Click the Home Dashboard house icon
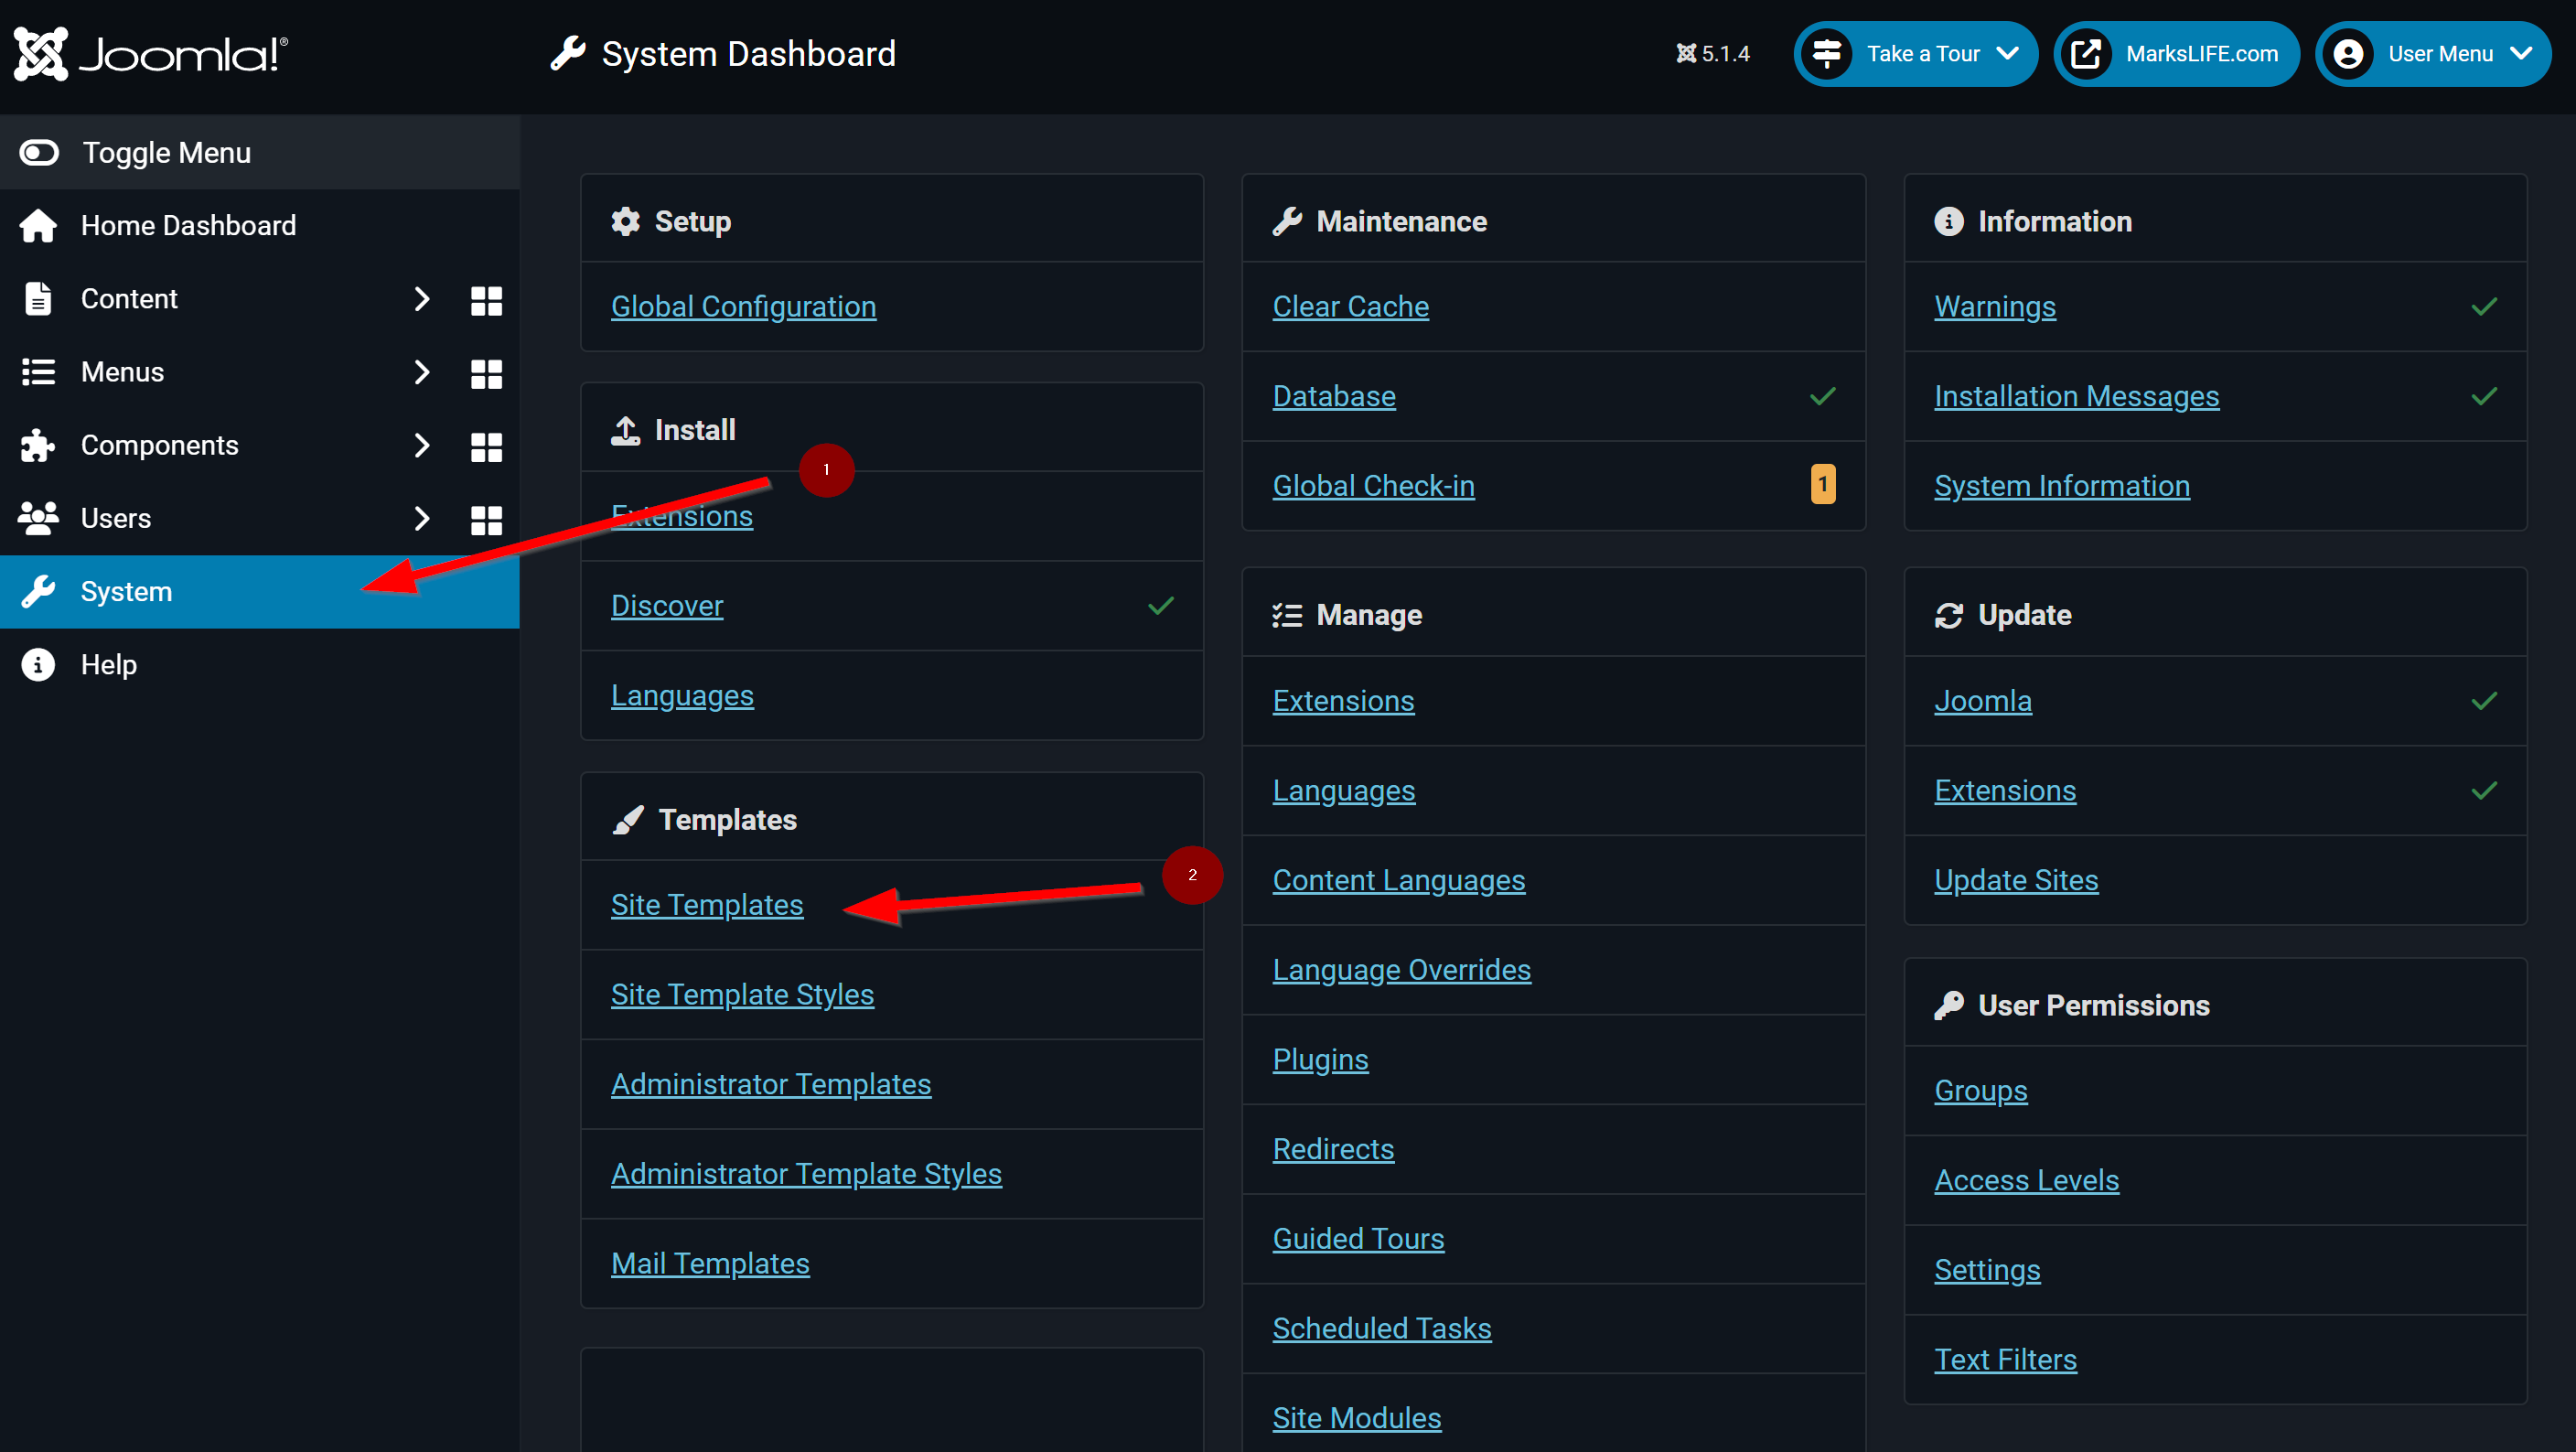Viewport: 2576px width, 1452px height. [38, 226]
